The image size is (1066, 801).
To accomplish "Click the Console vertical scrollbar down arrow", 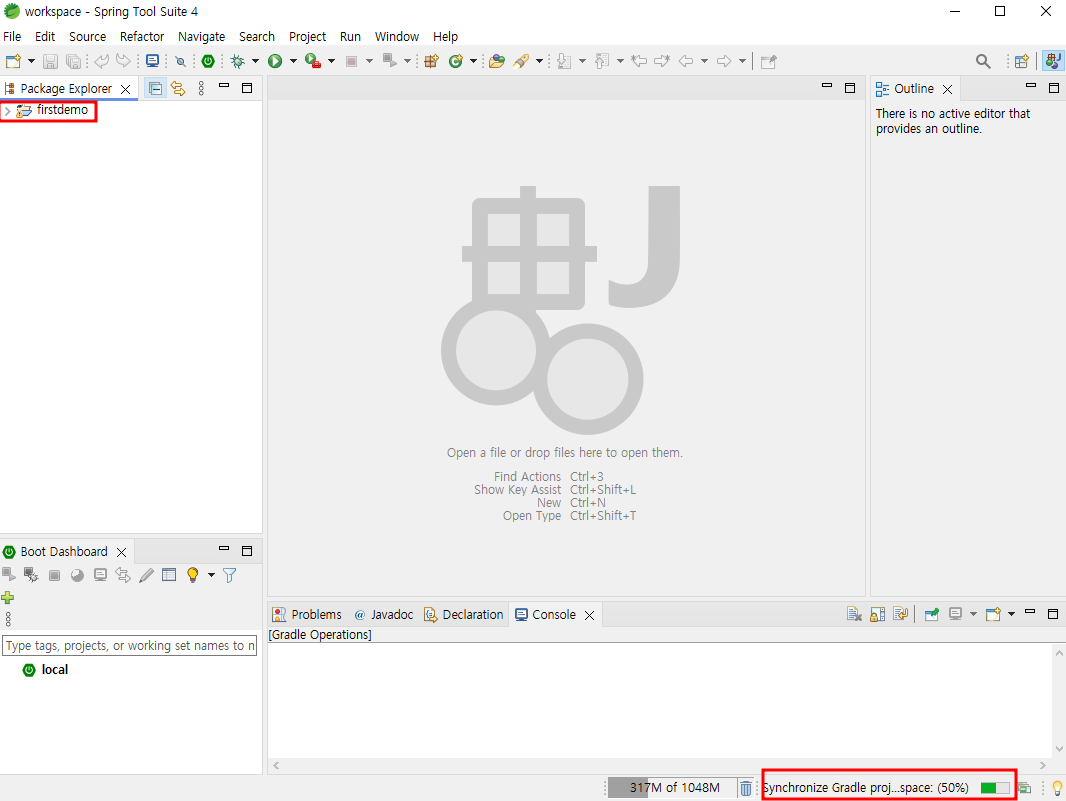I will (x=1059, y=749).
